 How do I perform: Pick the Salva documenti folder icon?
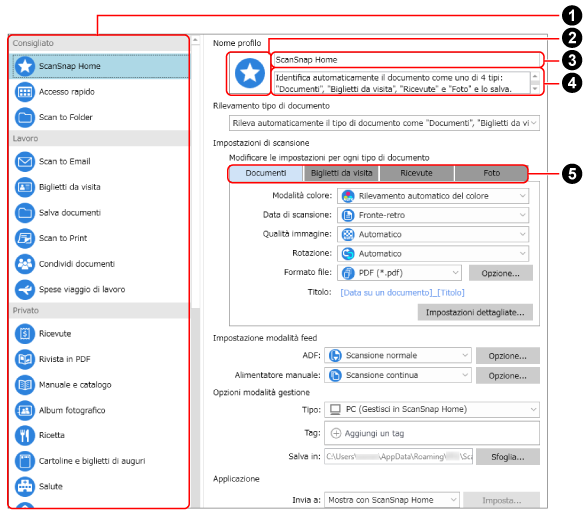tap(25, 213)
